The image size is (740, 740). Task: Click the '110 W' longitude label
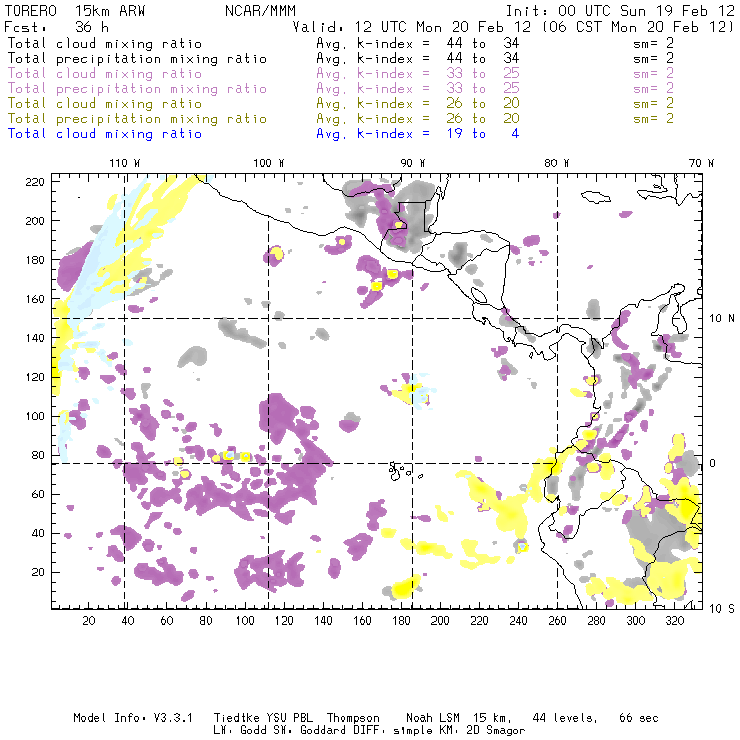point(125,163)
